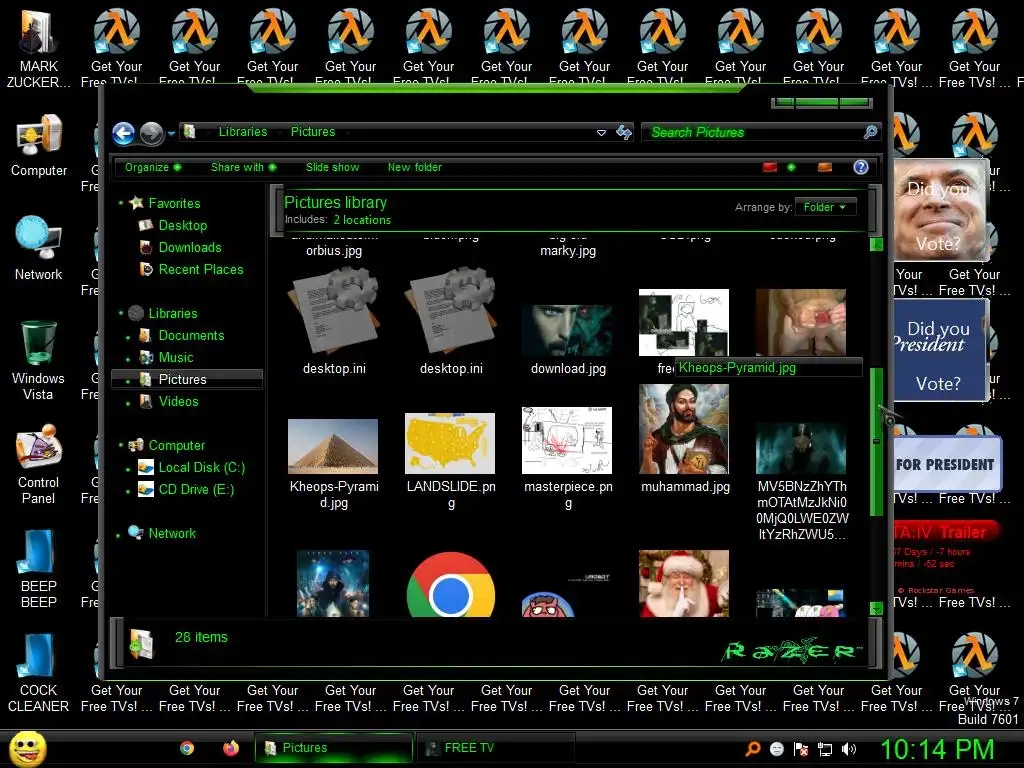Screen dimensions: 1024x768
Task: Select the muhammad.jpg file
Action: 684,428
